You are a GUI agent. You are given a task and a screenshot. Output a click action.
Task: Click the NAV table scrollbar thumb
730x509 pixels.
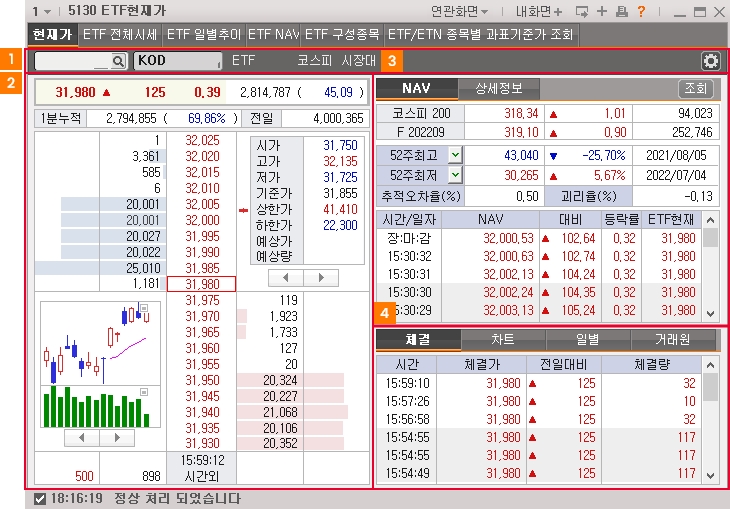pos(710,238)
